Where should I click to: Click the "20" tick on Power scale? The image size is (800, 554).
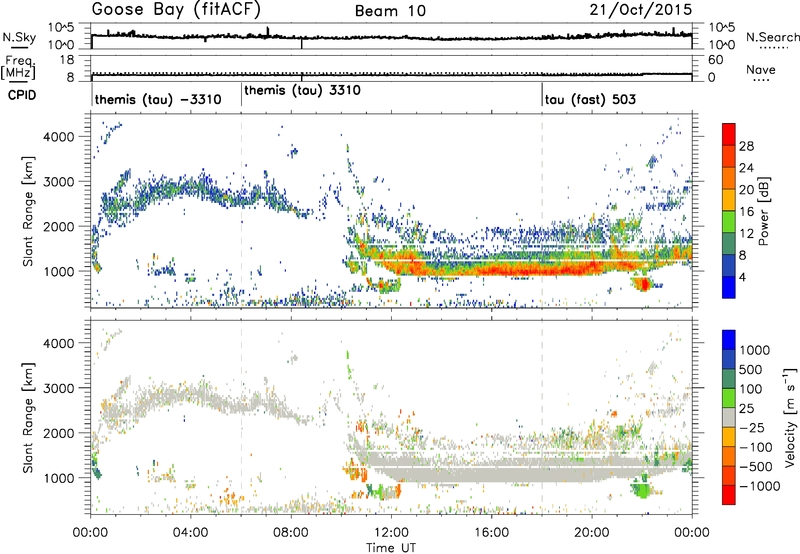746,190
